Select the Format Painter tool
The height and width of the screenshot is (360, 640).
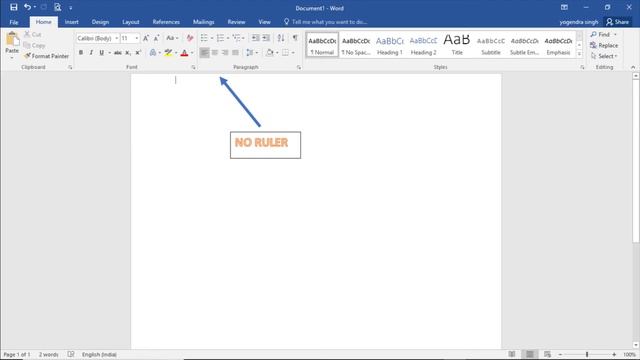tap(46, 56)
